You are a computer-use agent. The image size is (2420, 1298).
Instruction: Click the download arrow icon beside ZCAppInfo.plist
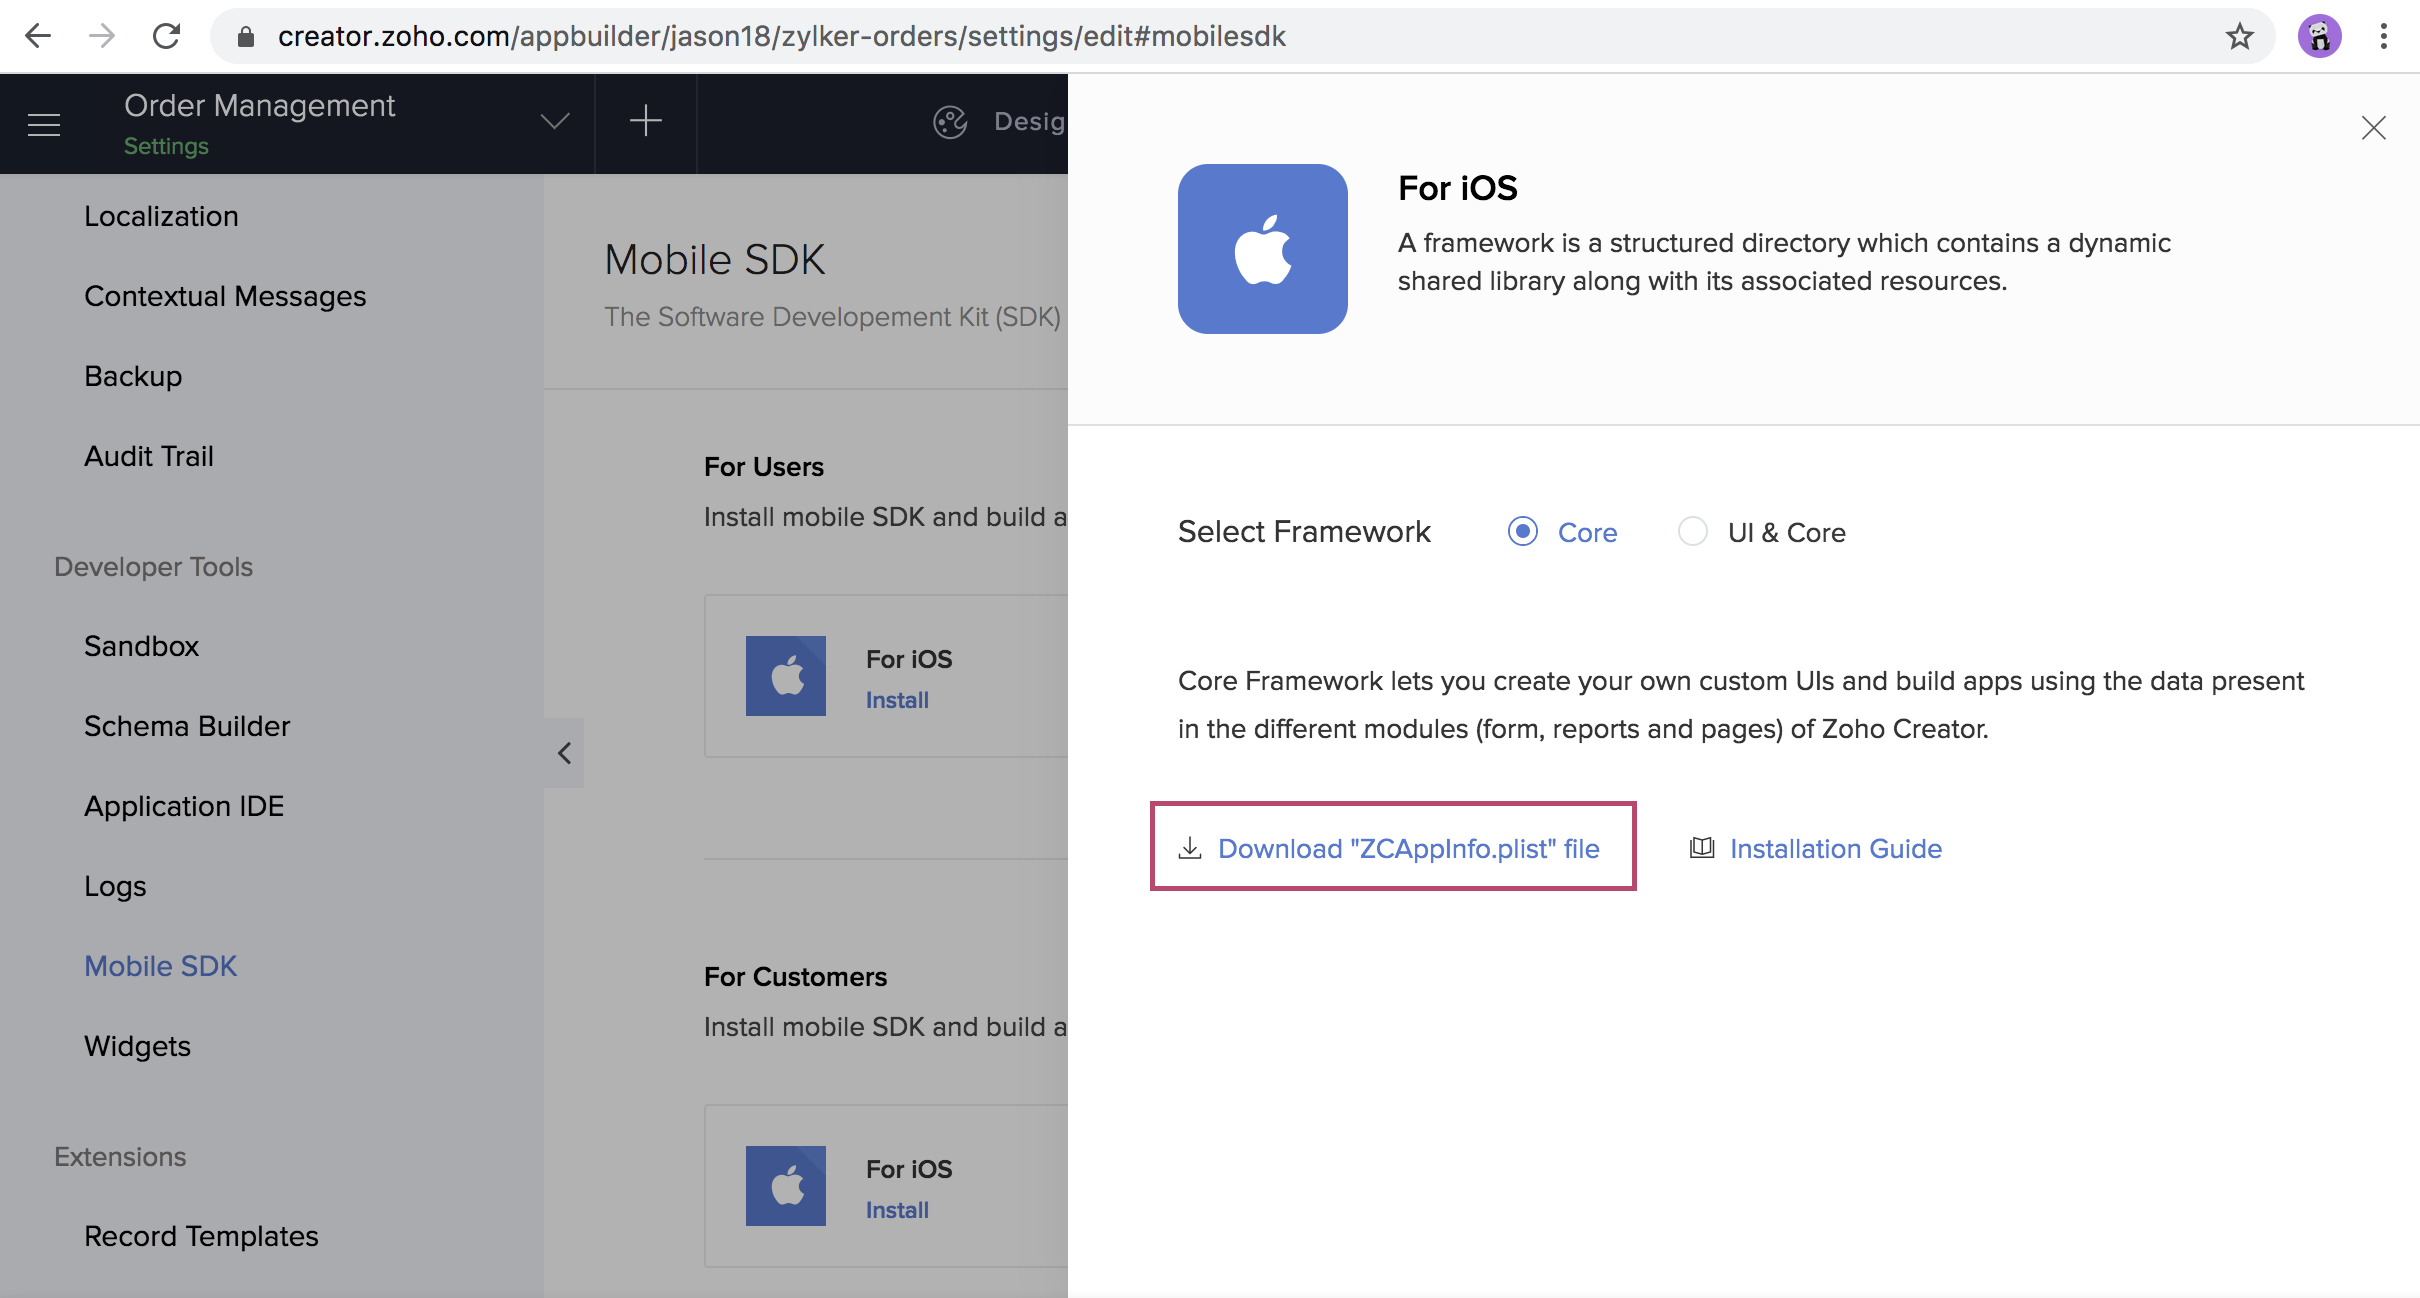click(x=1190, y=848)
